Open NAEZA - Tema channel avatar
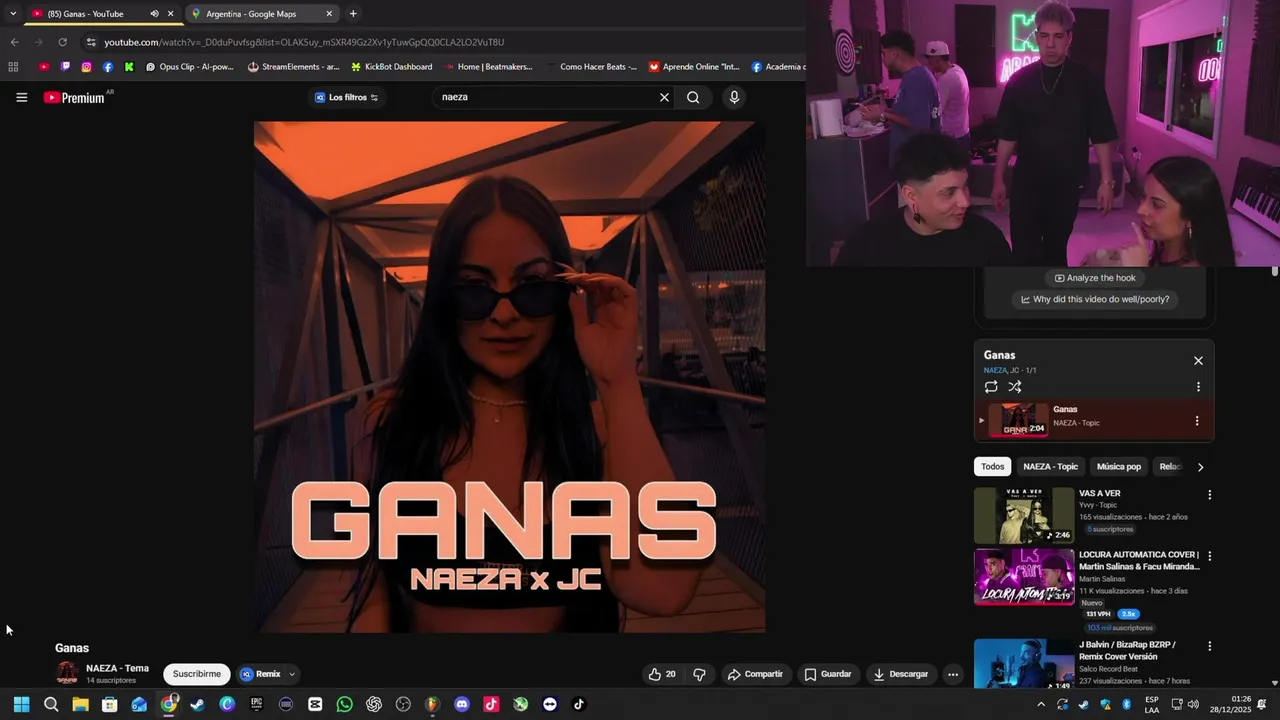The image size is (1280, 720). click(x=67, y=673)
